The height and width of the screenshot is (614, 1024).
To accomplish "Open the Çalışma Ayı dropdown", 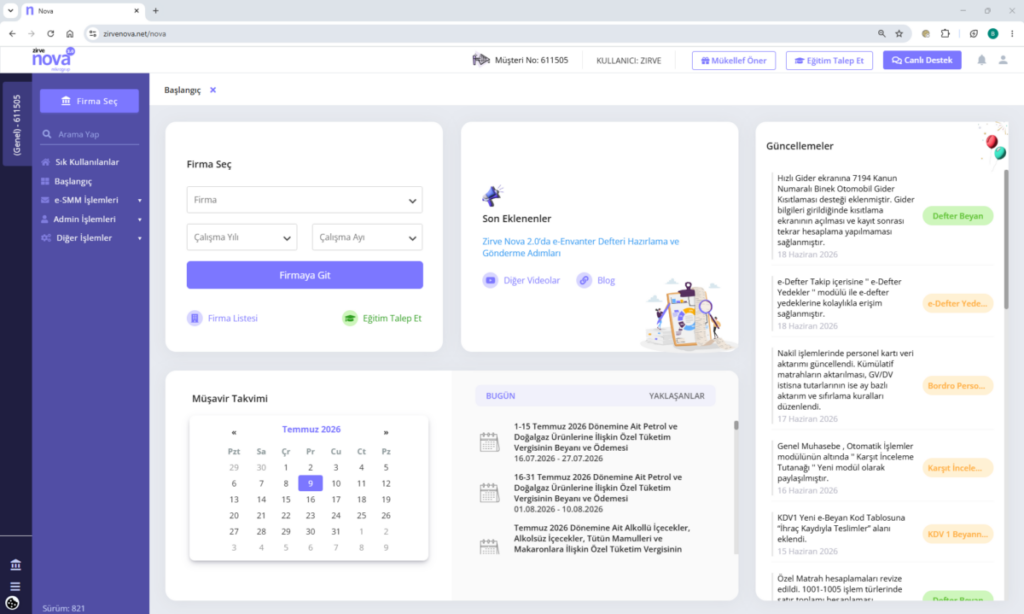I will point(367,237).
